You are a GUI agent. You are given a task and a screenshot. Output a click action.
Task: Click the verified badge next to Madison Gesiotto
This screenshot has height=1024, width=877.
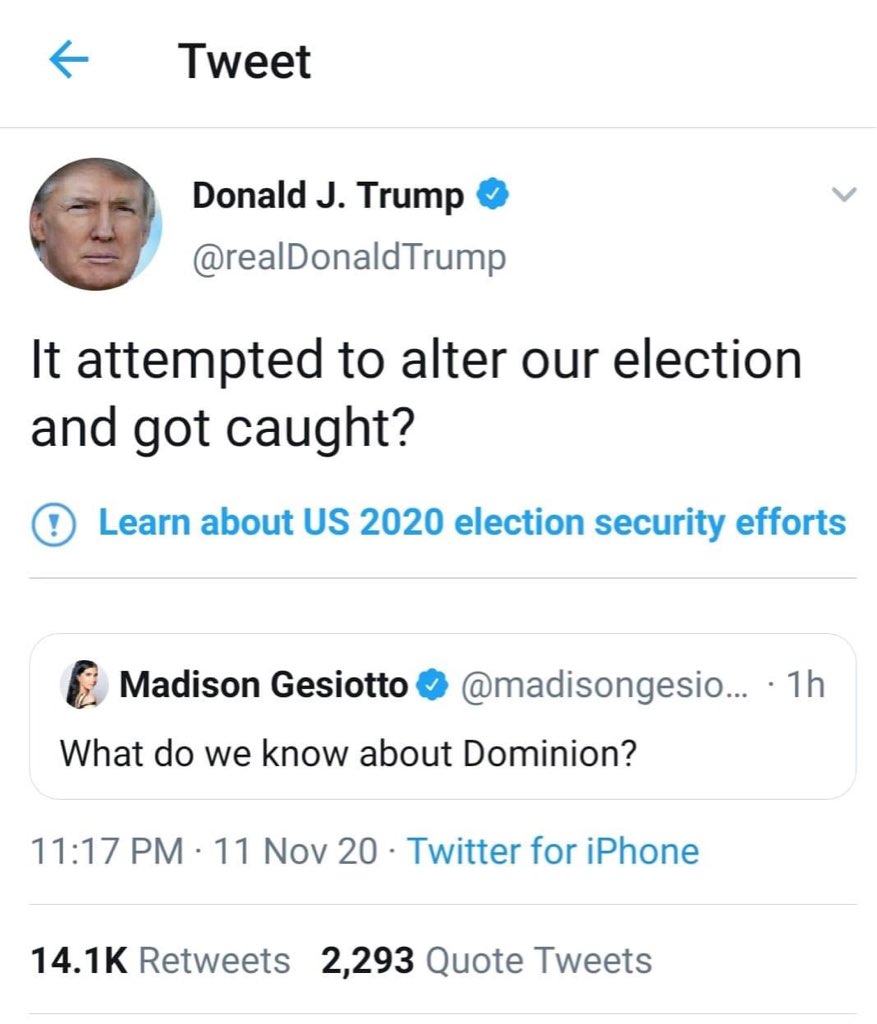point(431,685)
